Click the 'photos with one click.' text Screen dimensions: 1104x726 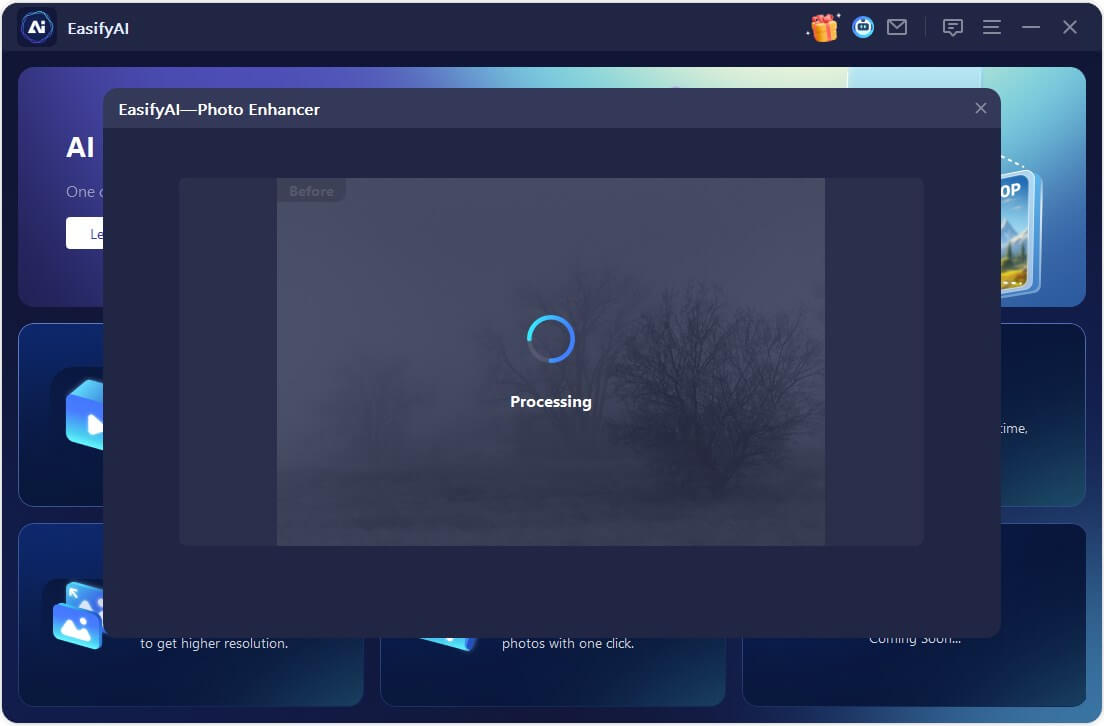[x=567, y=643]
